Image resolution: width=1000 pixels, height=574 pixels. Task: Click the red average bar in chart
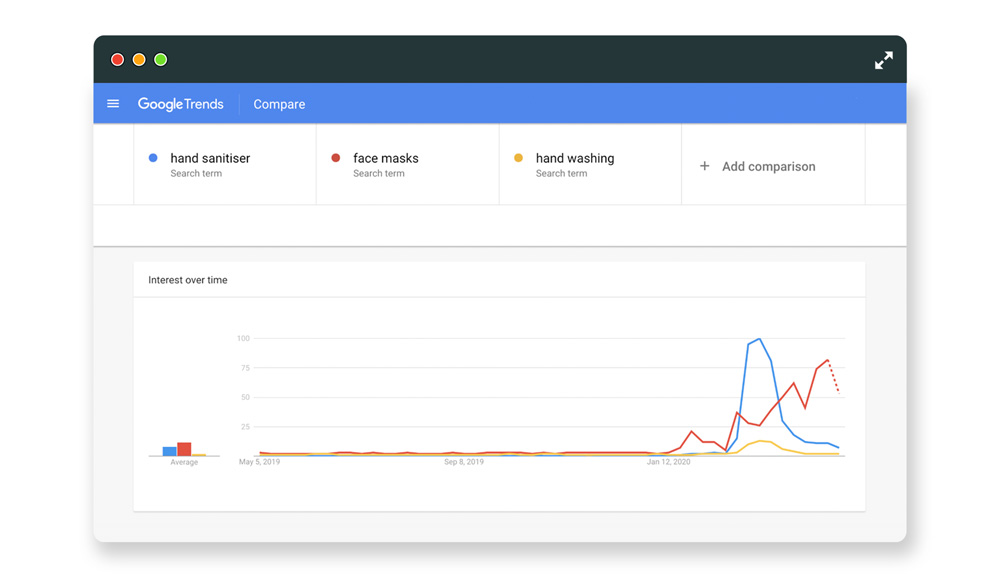(x=184, y=449)
